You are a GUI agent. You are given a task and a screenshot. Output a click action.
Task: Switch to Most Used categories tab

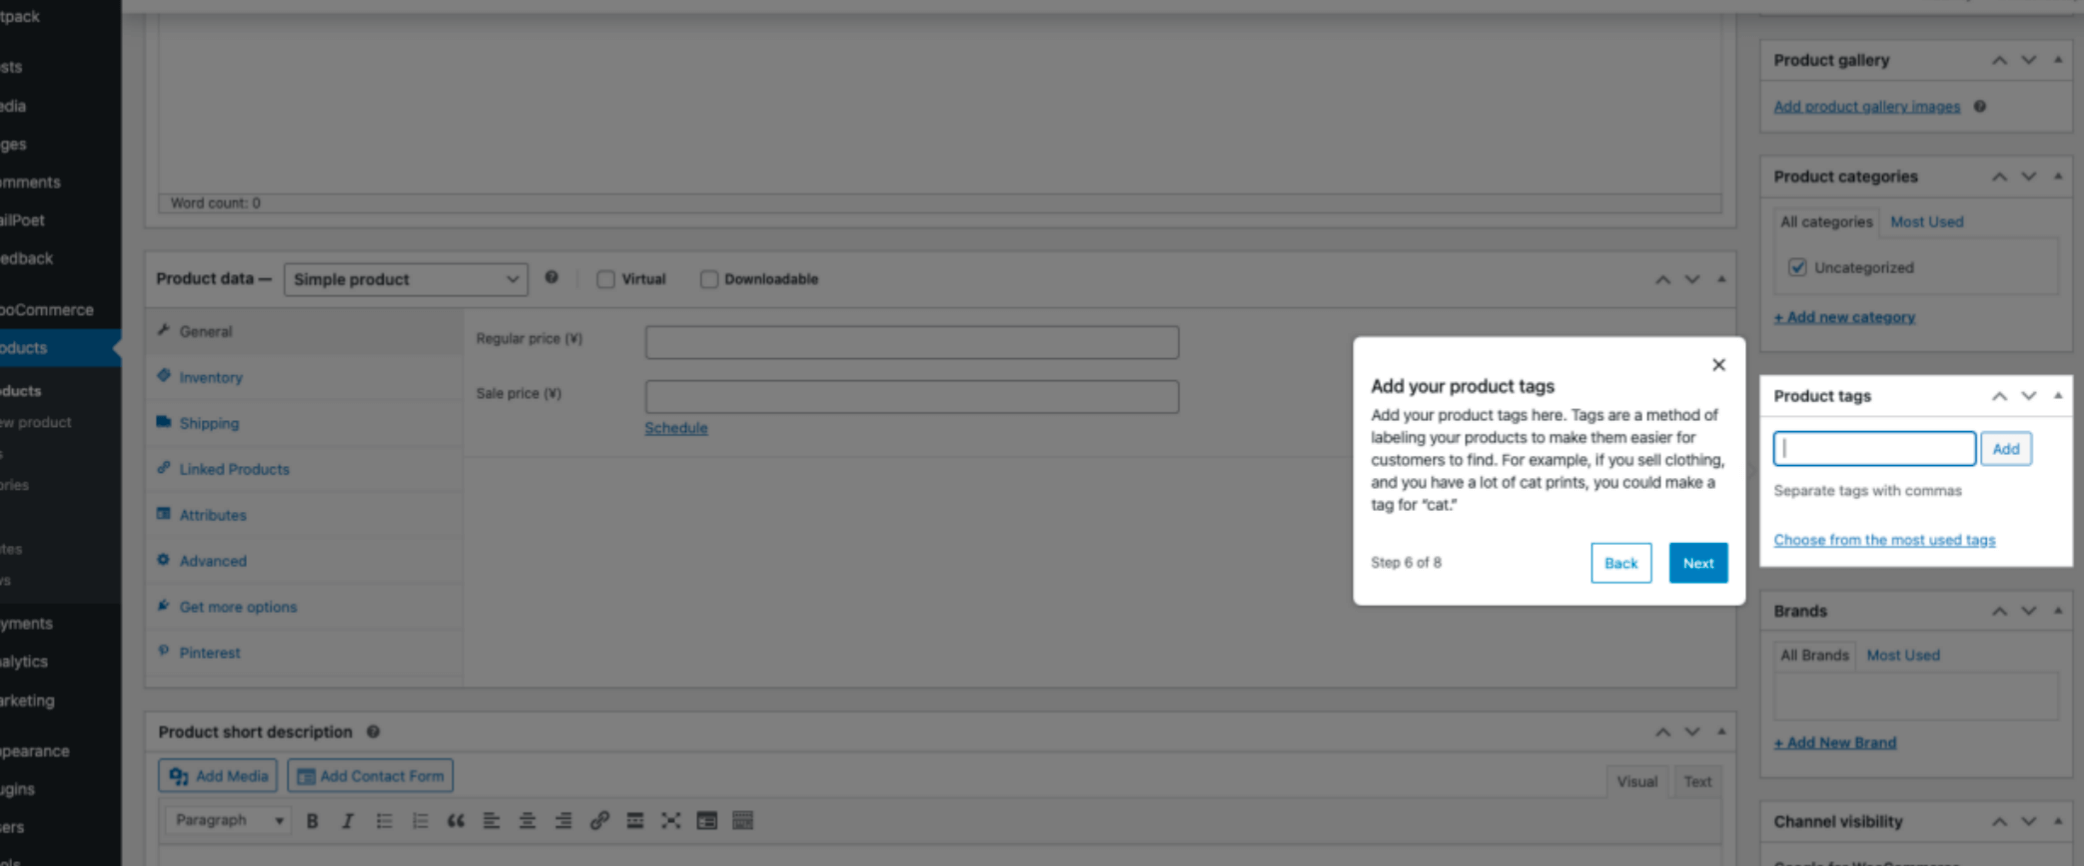click(1926, 222)
